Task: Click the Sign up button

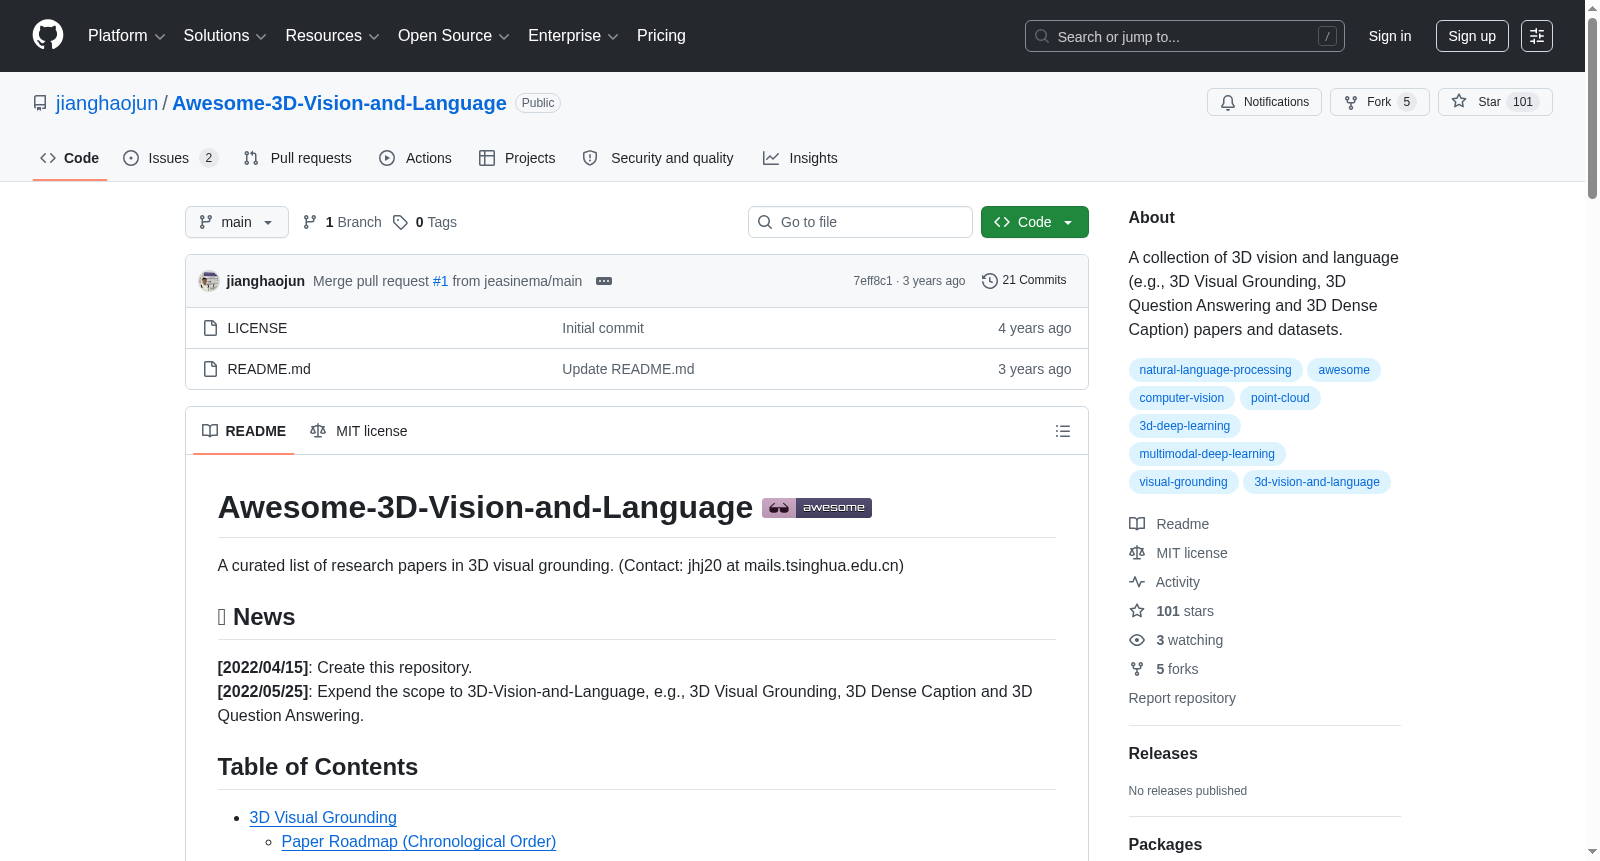Action: [1472, 36]
